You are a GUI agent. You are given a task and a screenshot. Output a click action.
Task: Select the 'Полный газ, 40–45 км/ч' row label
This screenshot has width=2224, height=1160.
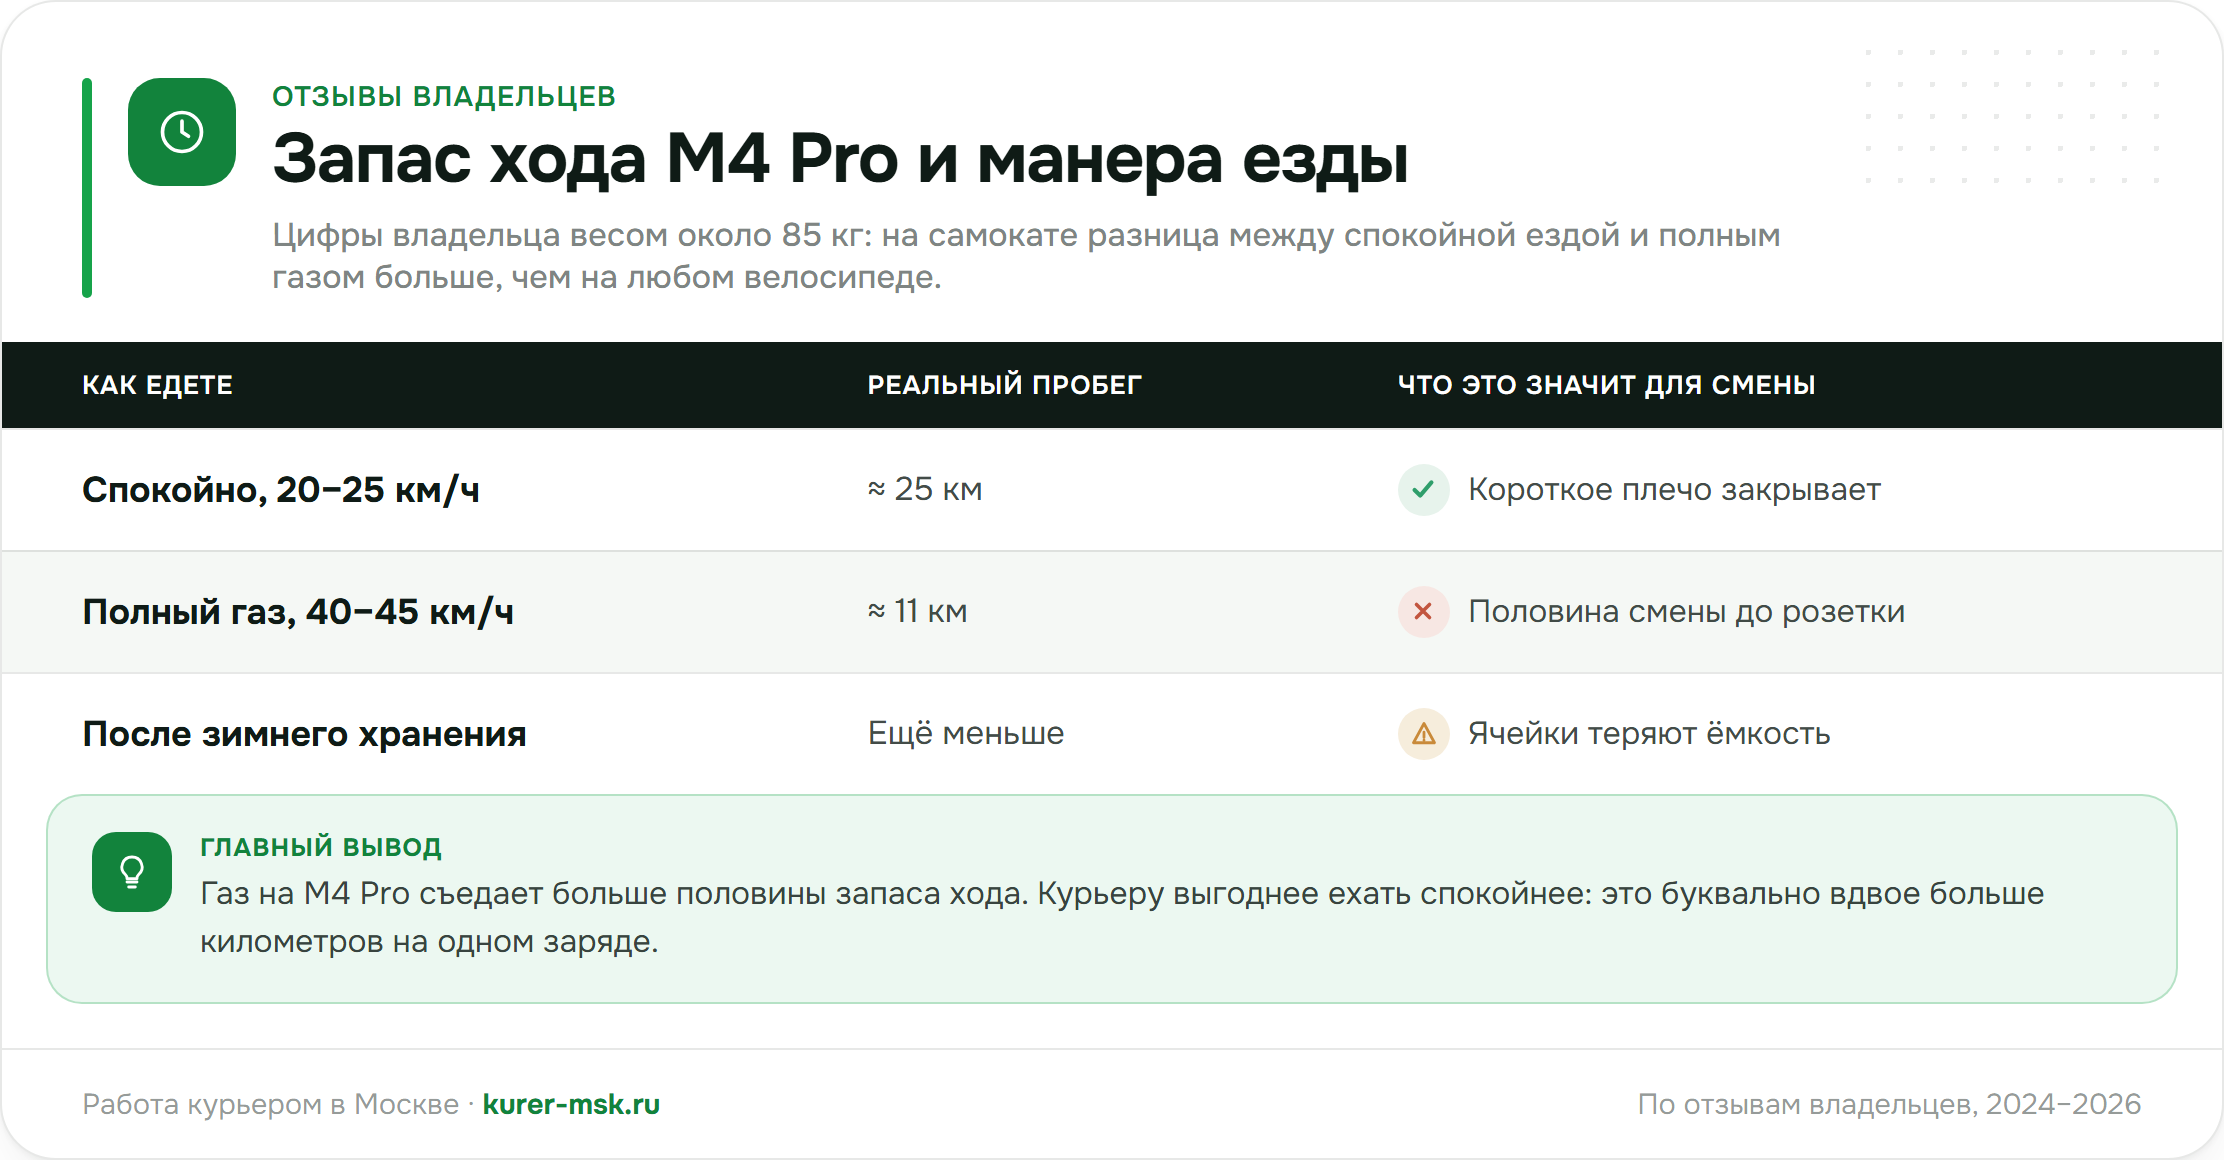(x=298, y=612)
